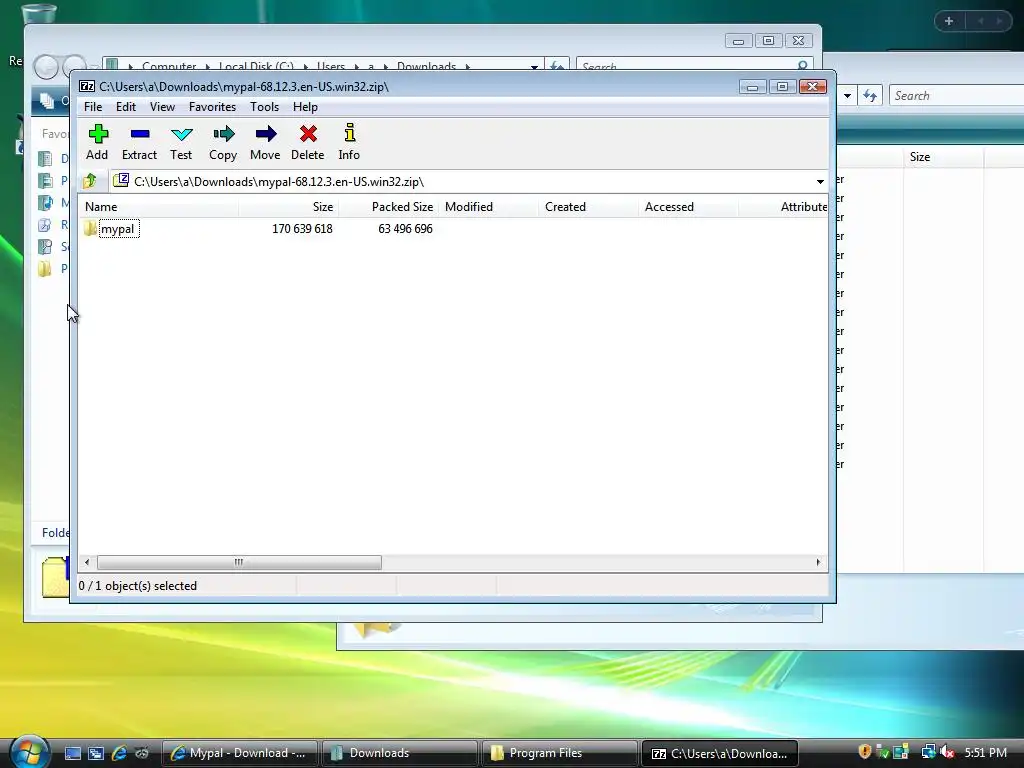Open the View menu
Screen dimensions: 1024x768
(x=162, y=106)
